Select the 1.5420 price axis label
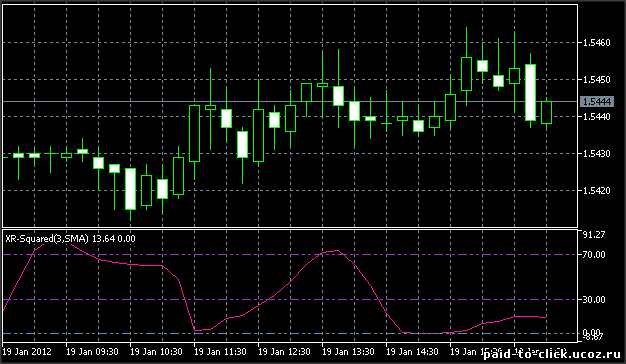The height and width of the screenshot is (364, 626). [596, 191]
